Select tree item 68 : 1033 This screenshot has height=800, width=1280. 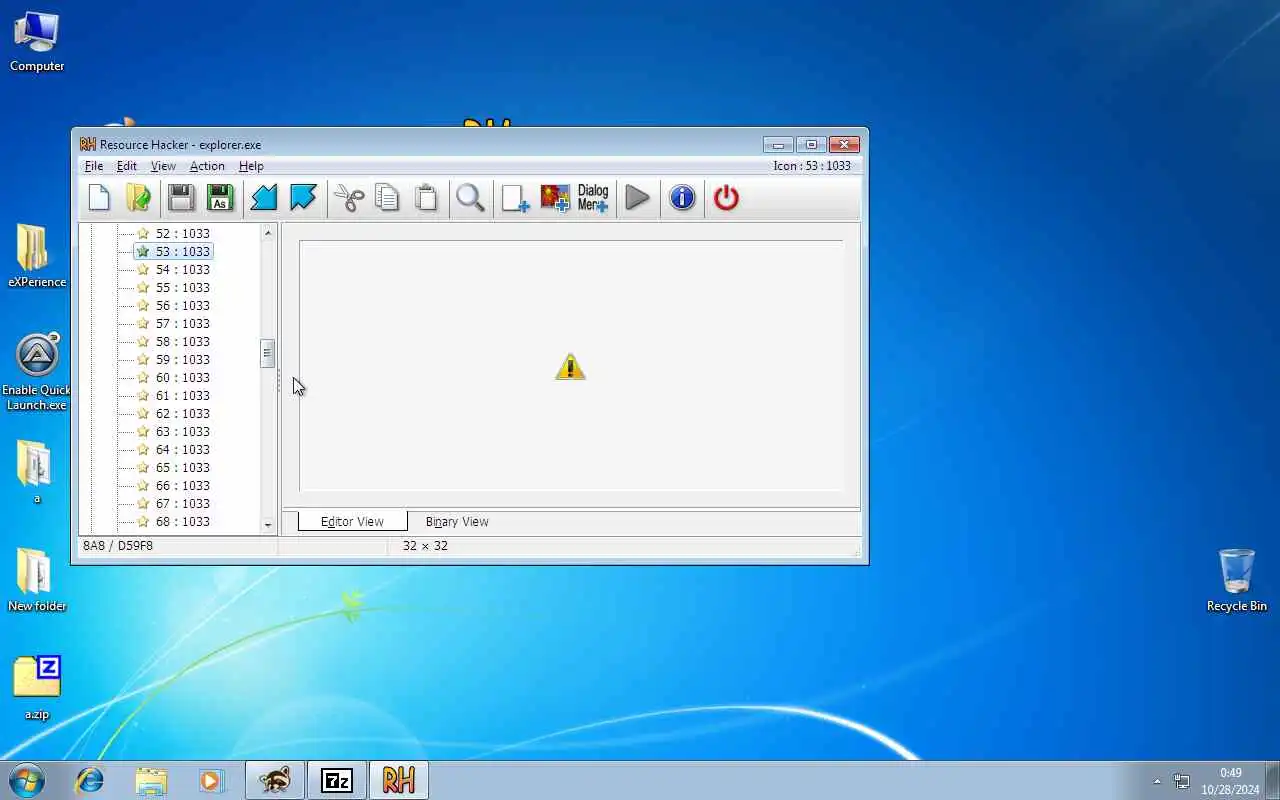[182, 521]
